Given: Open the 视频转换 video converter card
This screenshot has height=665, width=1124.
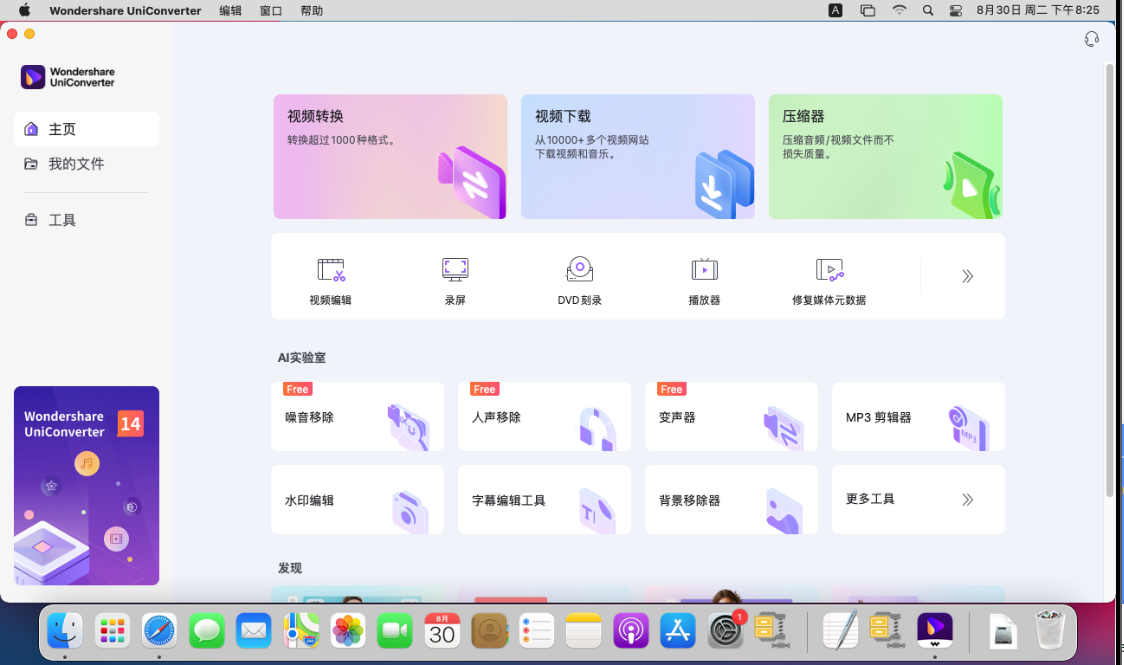Looking at the screenshot, I should click(390, 156).
